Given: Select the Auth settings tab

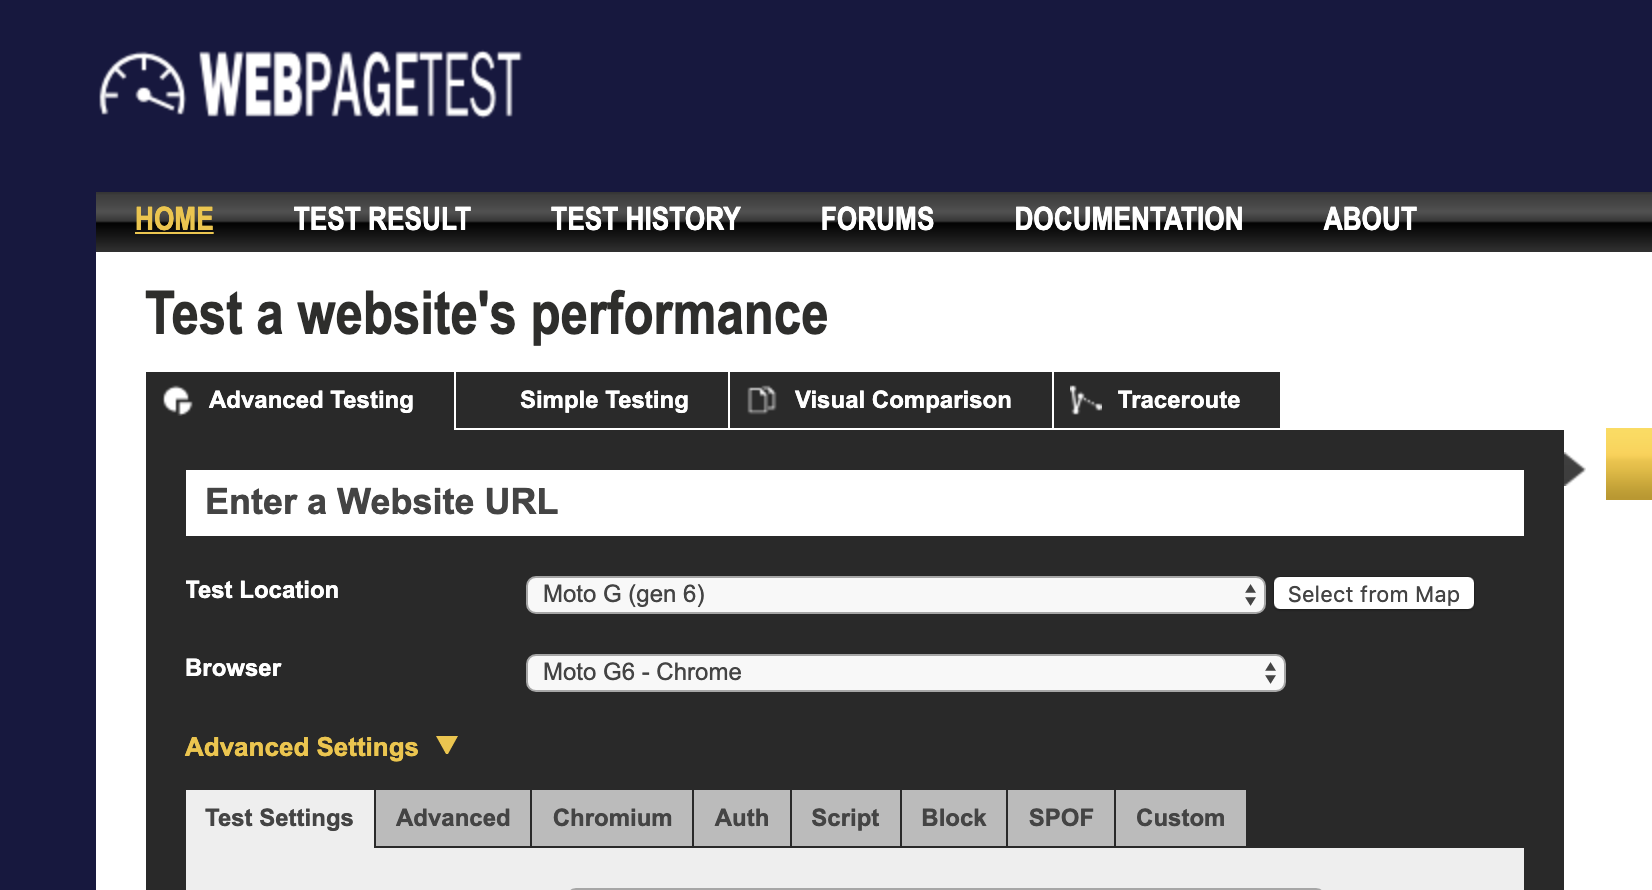Looking at the screenshot, I should coord(742,818).
